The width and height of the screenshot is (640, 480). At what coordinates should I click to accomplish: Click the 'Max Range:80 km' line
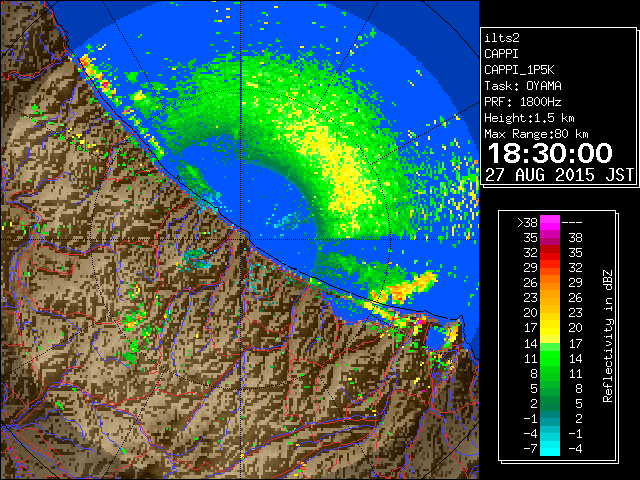point(536,134)
